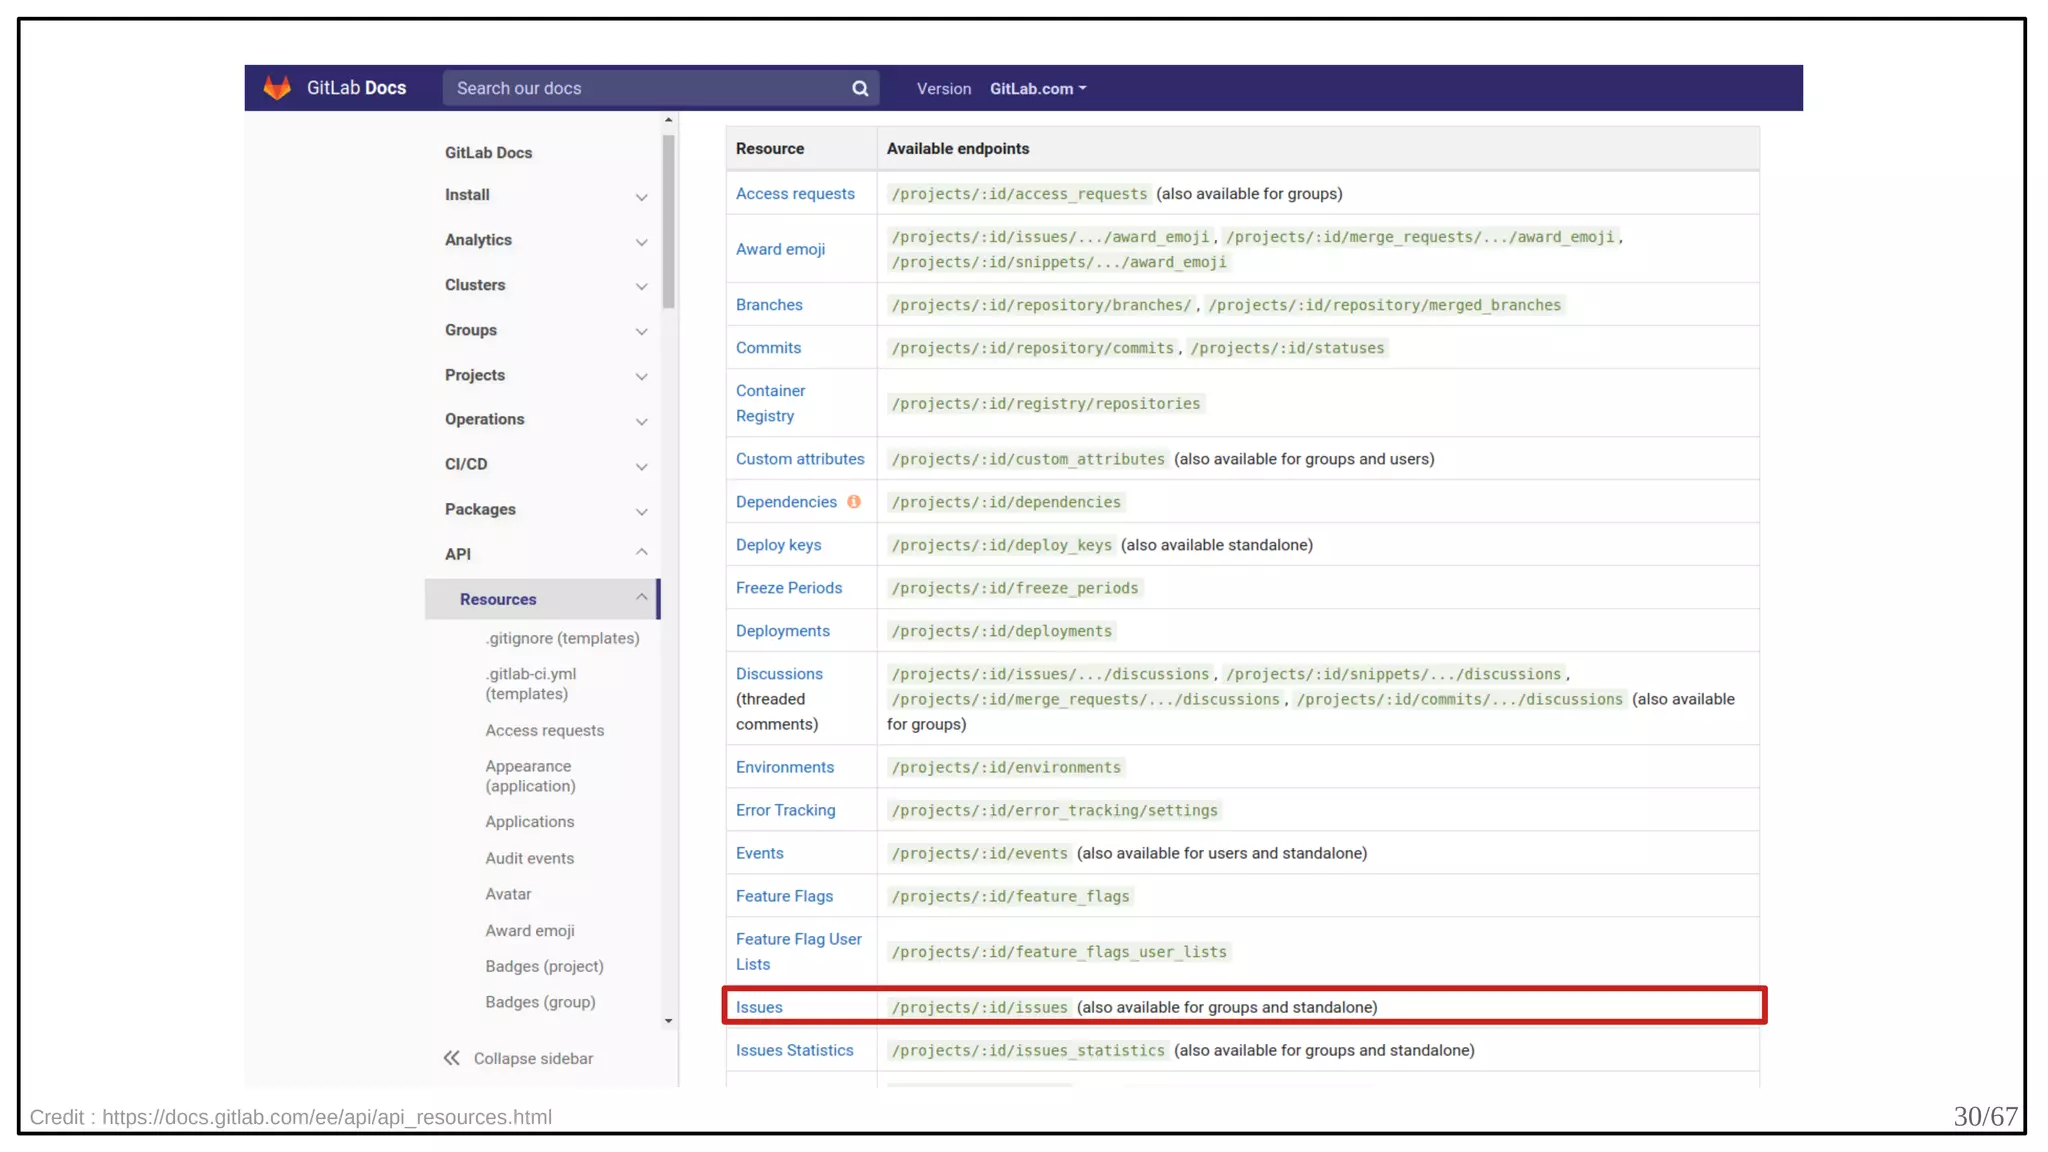Open Award emoji table link

point(780,250)
